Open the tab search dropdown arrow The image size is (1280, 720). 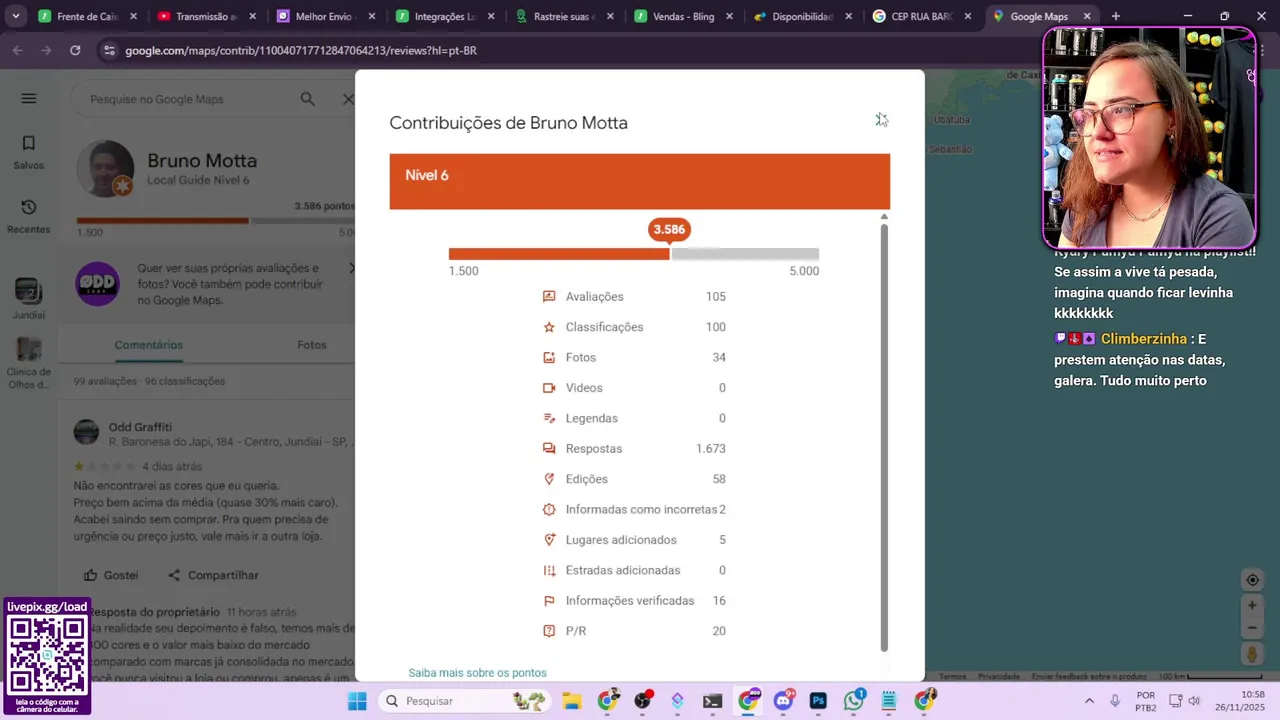[15, 16]
